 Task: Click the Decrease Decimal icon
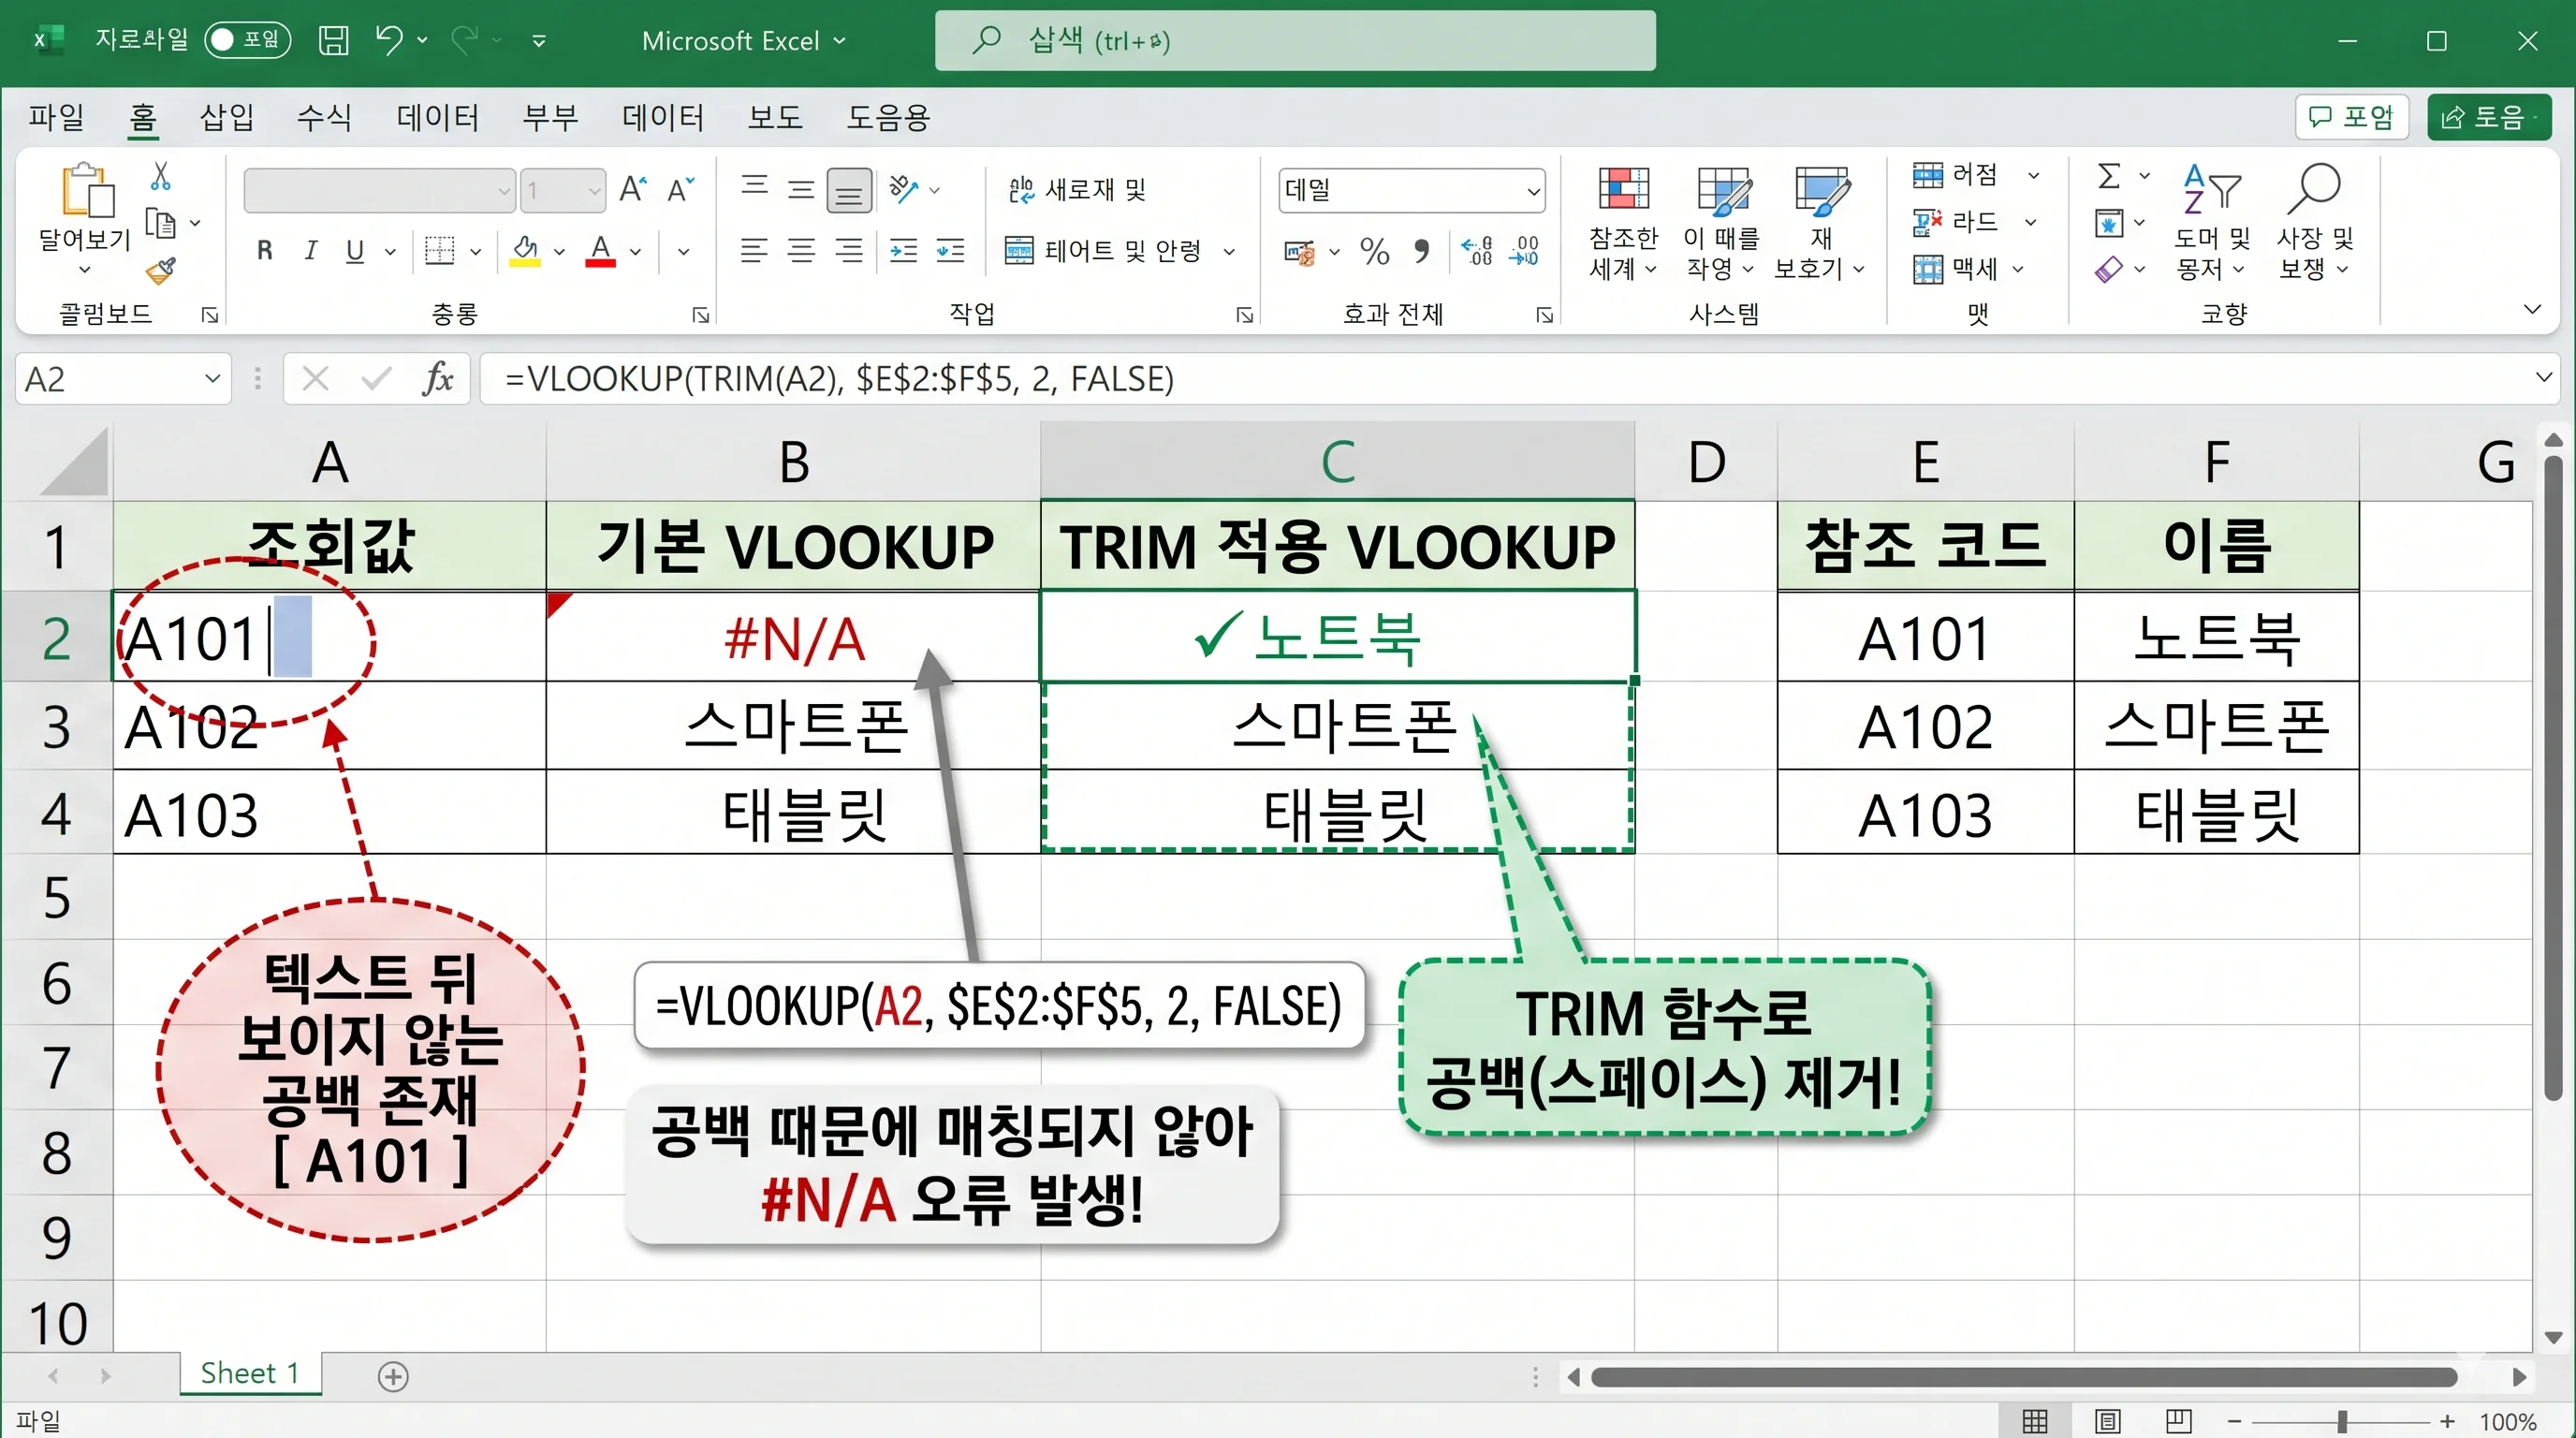tap(1524, 251)
